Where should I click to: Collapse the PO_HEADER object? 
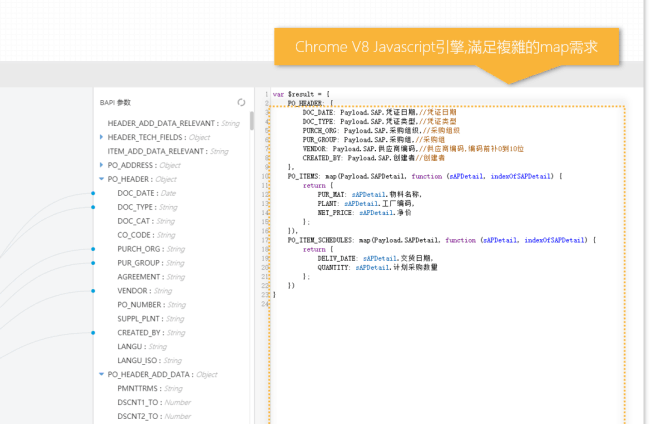[101, 179]
